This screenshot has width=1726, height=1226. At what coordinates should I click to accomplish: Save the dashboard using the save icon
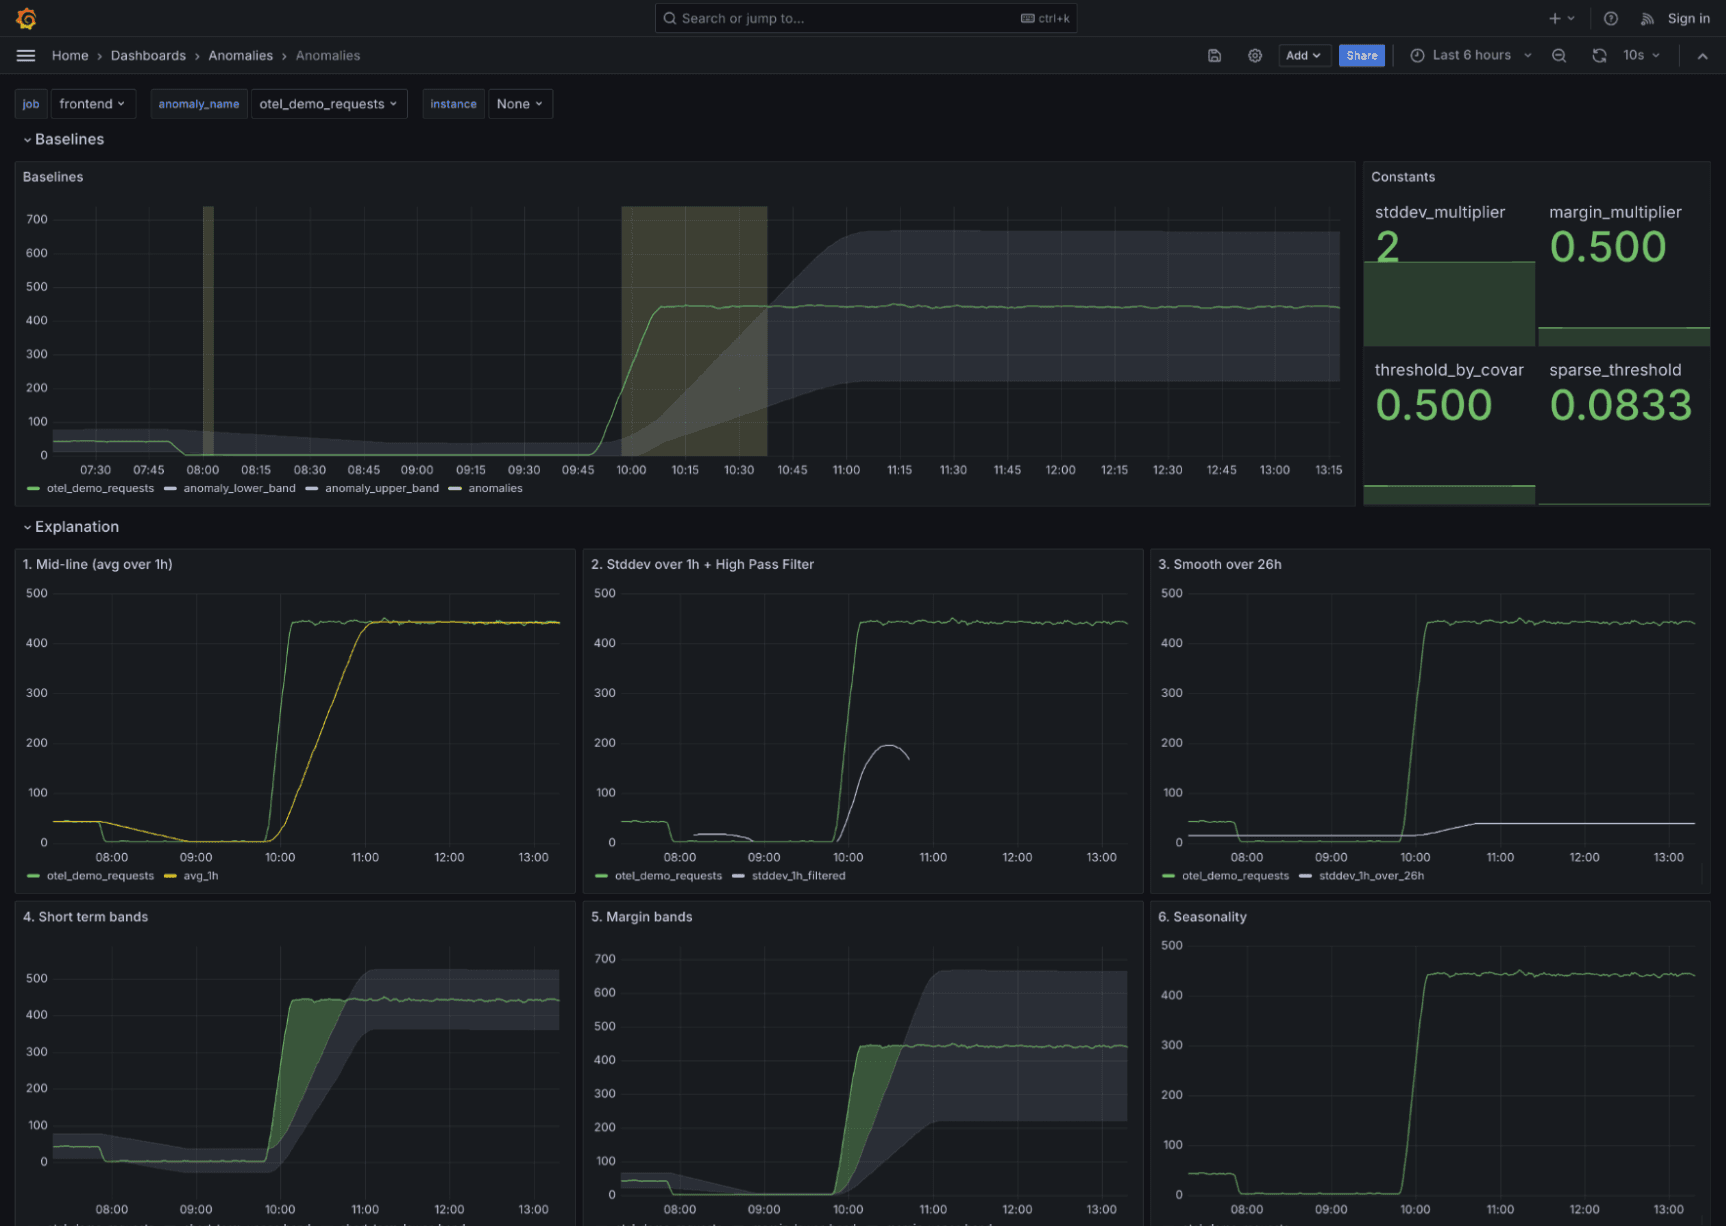[1214, 55]
